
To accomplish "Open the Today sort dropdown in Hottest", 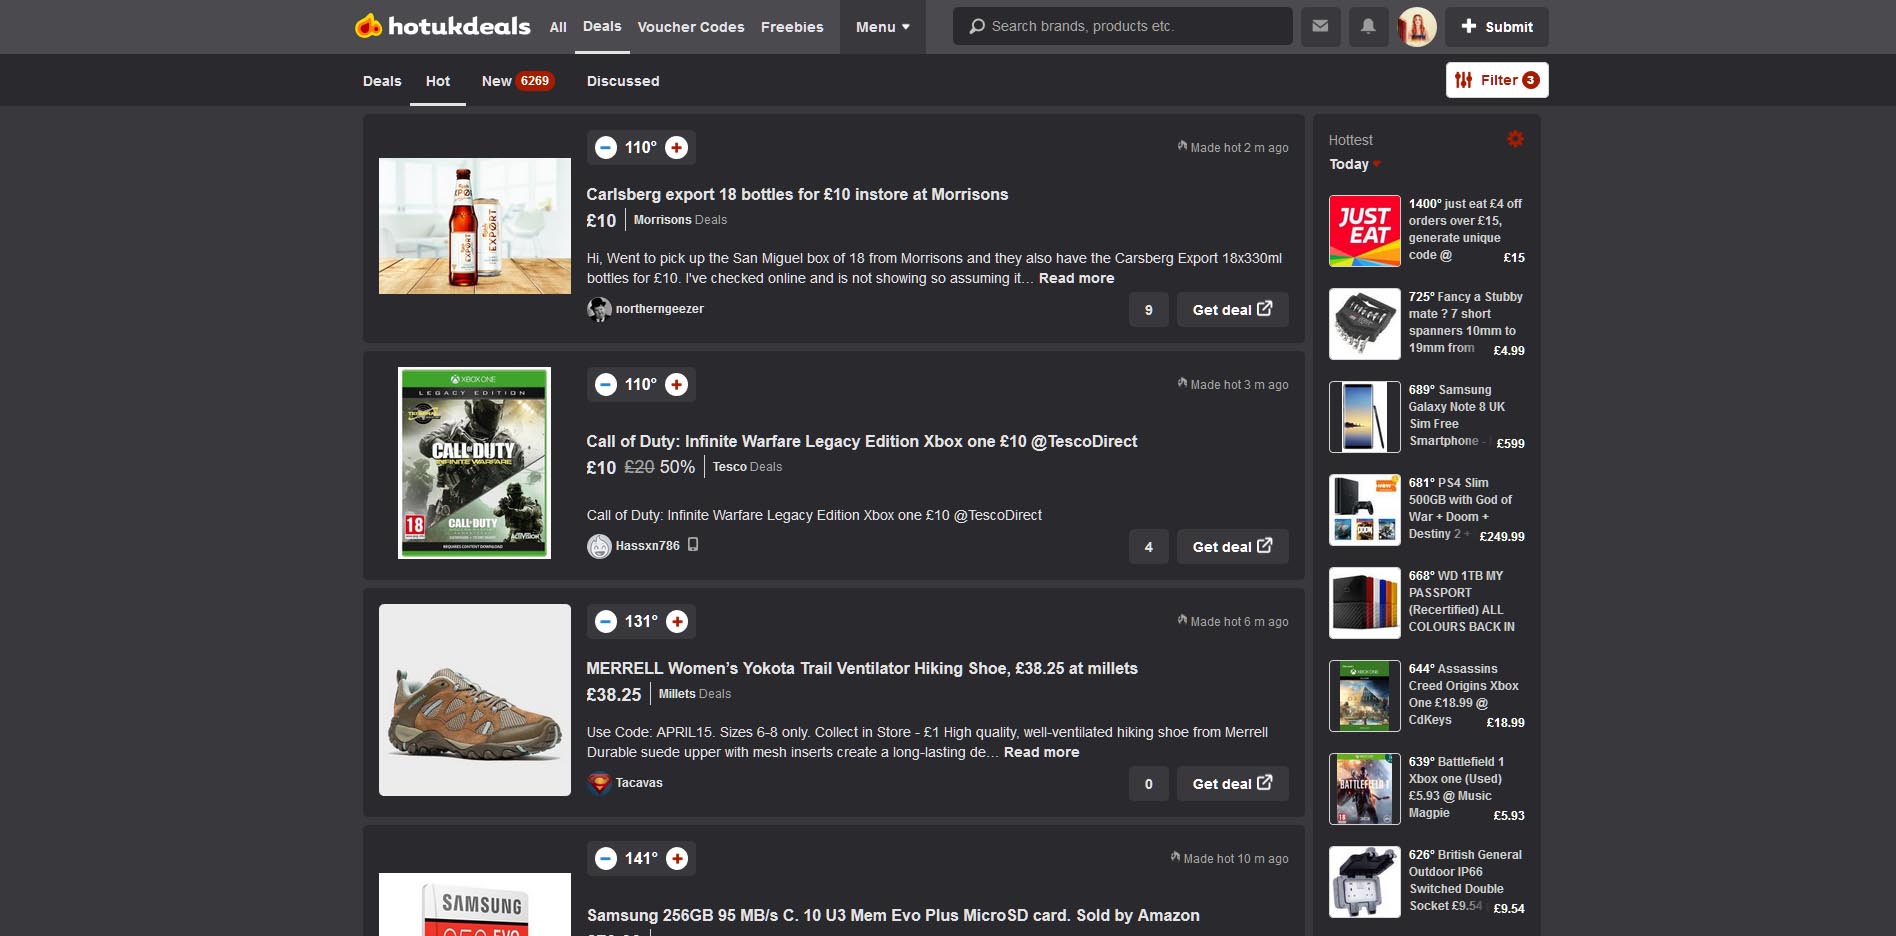I will pos(1353,164).
